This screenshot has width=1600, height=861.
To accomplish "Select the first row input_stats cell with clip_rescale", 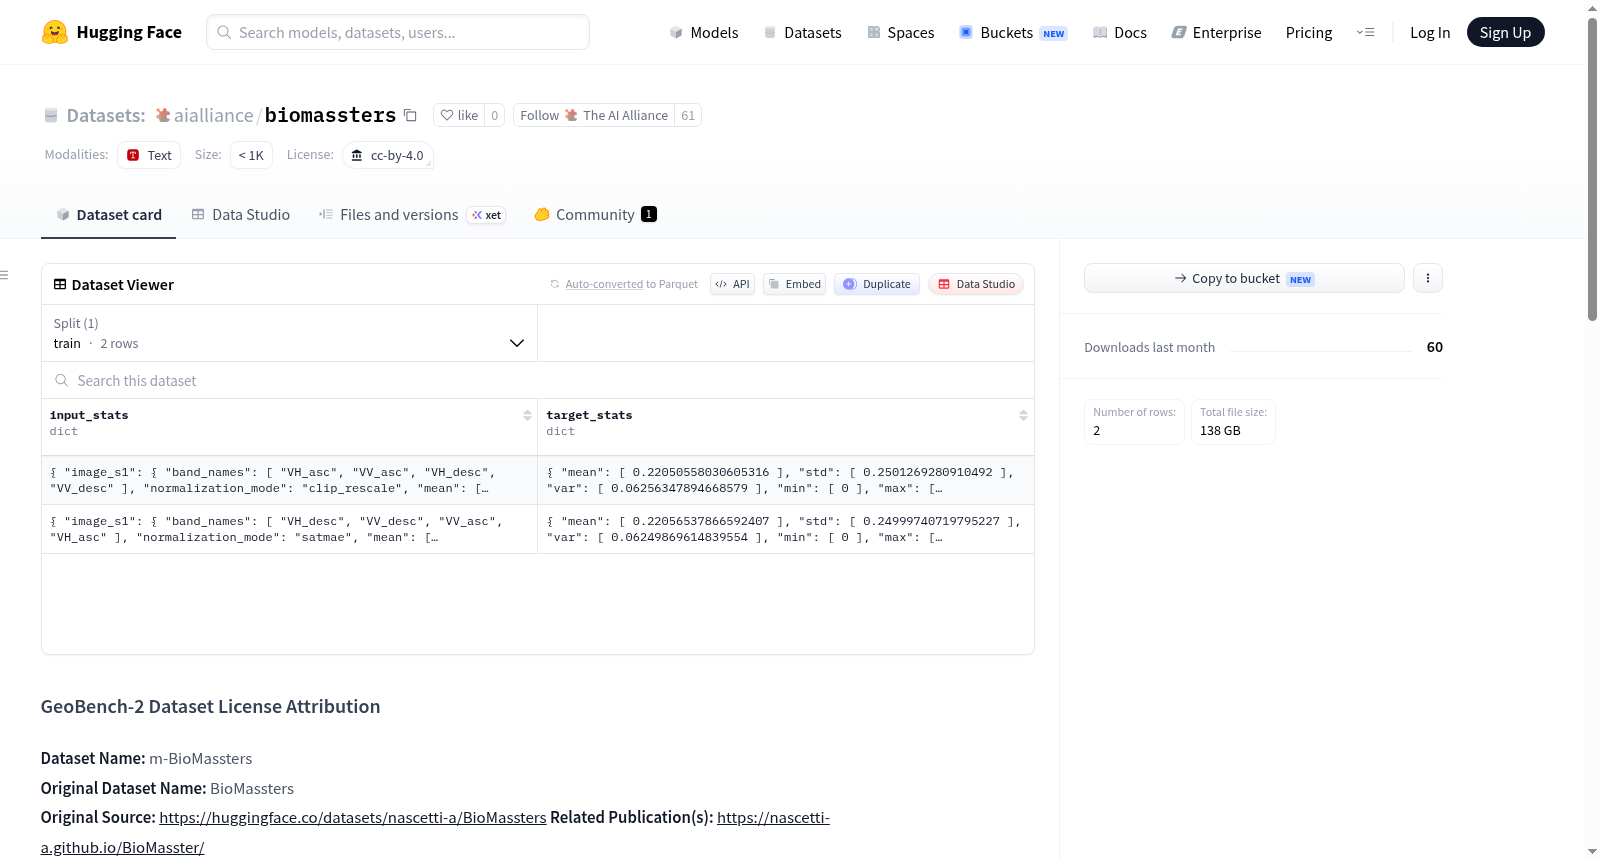I will [x=289, y=480].
